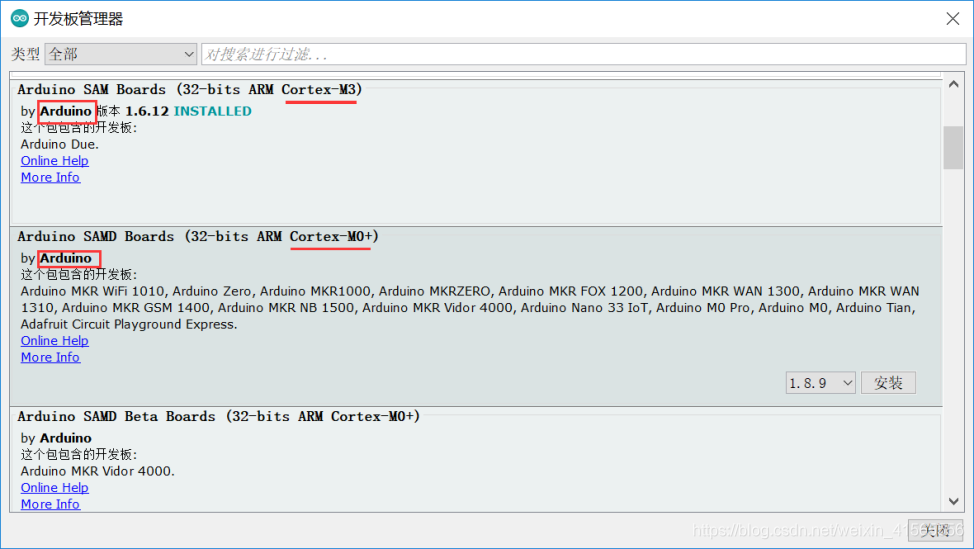The image size is (974, 549).
Task: Open More Info for Arduino SAM Boards
Action: (x=50, y=178)
